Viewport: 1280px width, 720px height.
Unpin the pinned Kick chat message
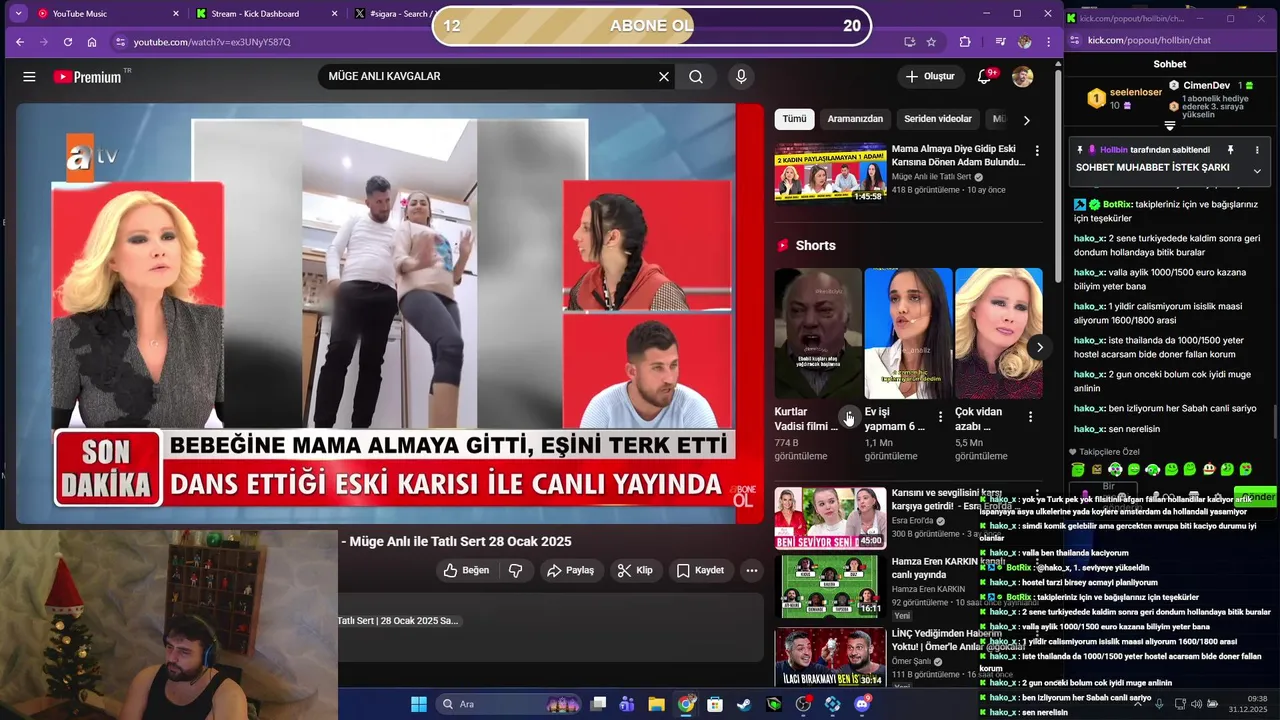pos(1230,150)
